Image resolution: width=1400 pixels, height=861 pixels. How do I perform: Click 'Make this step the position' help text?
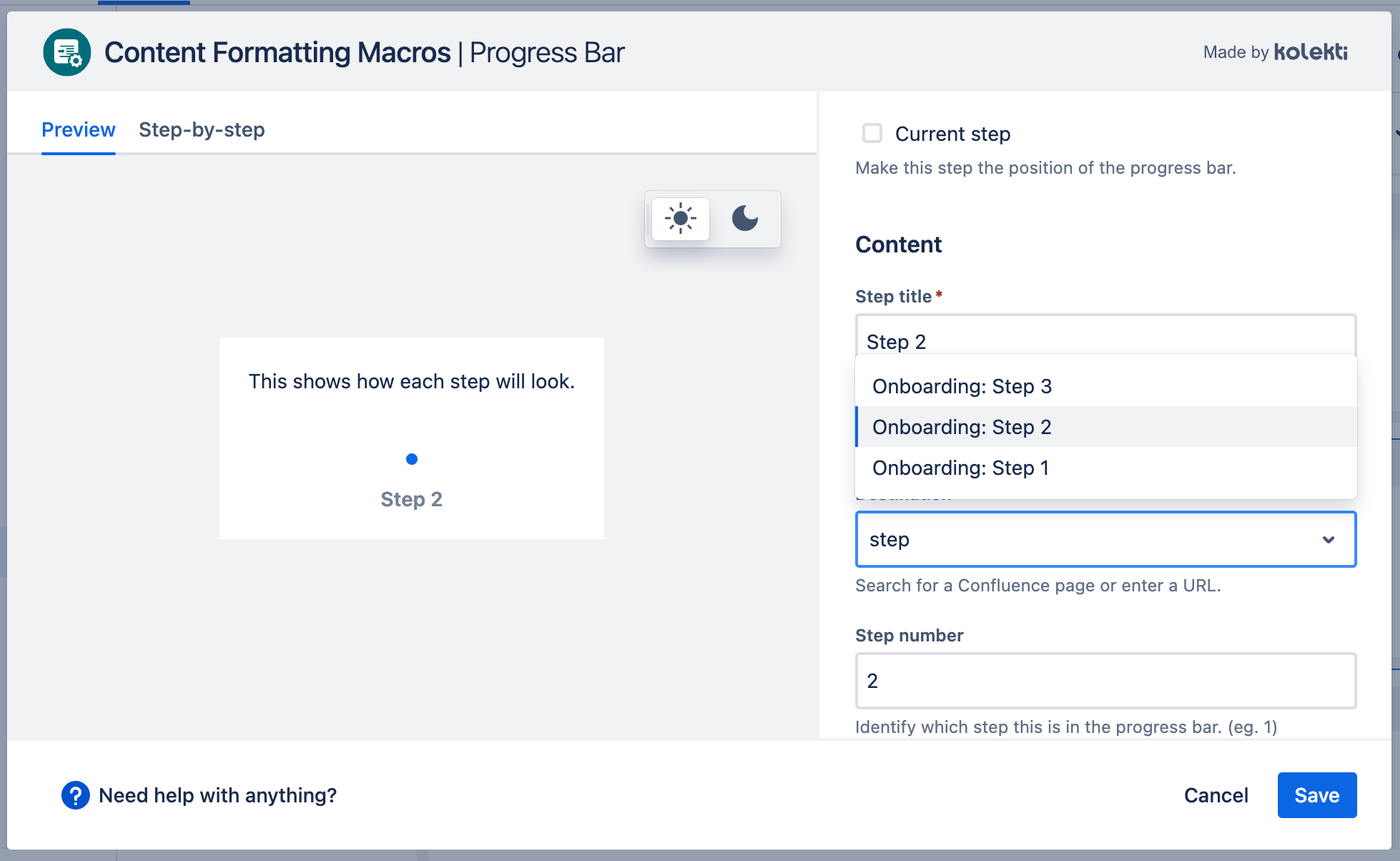click(x=1046, y=168)
